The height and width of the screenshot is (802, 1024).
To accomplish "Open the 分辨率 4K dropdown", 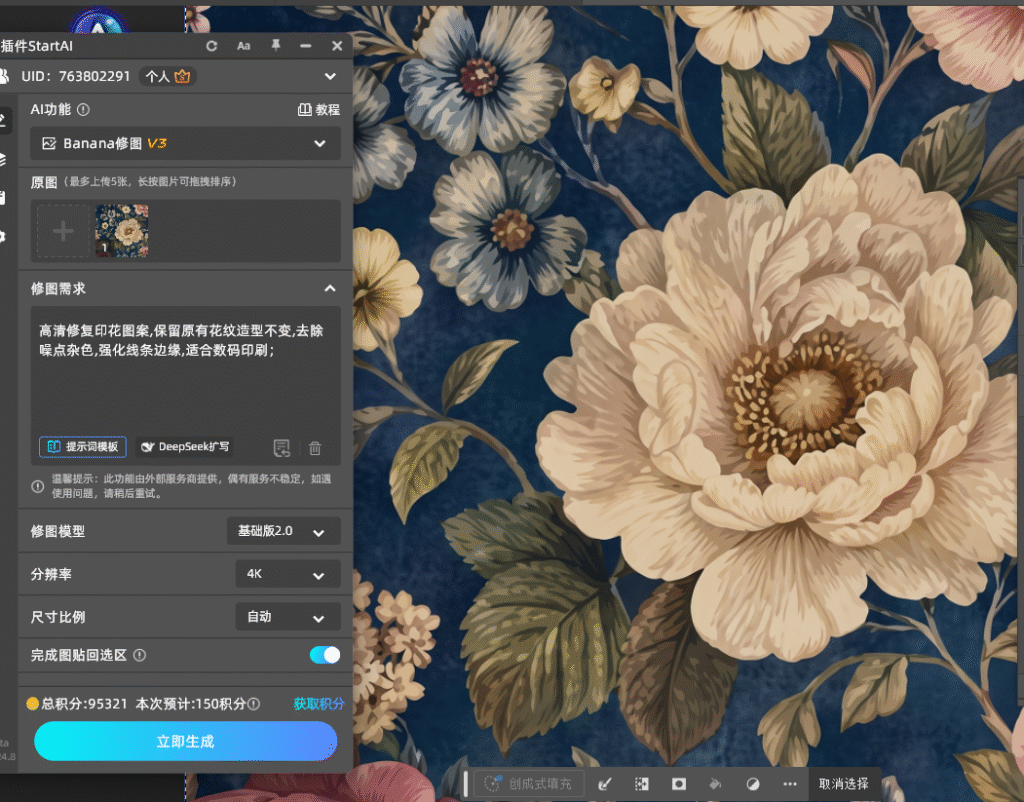I will [288, 574].
